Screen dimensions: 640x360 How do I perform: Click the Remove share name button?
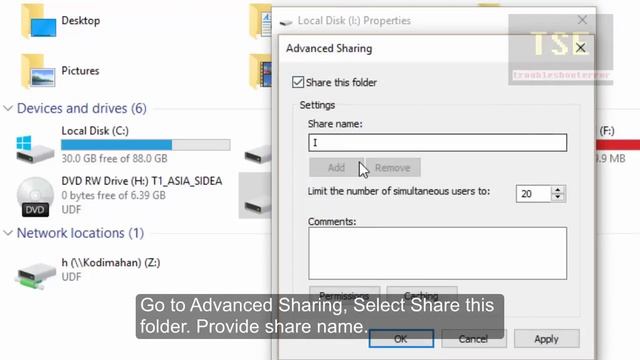pos(393,168)
